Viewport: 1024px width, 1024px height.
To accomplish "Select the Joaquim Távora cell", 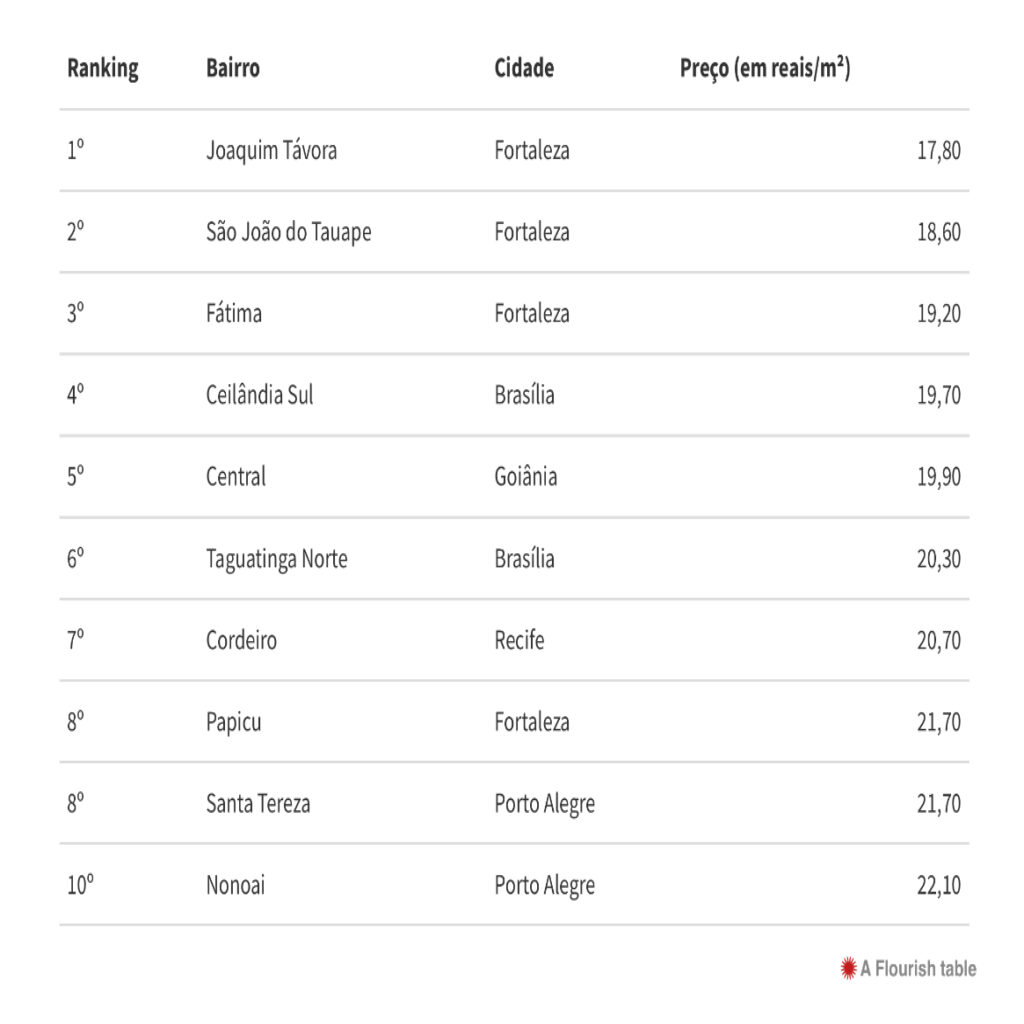I will click(271, 151).
